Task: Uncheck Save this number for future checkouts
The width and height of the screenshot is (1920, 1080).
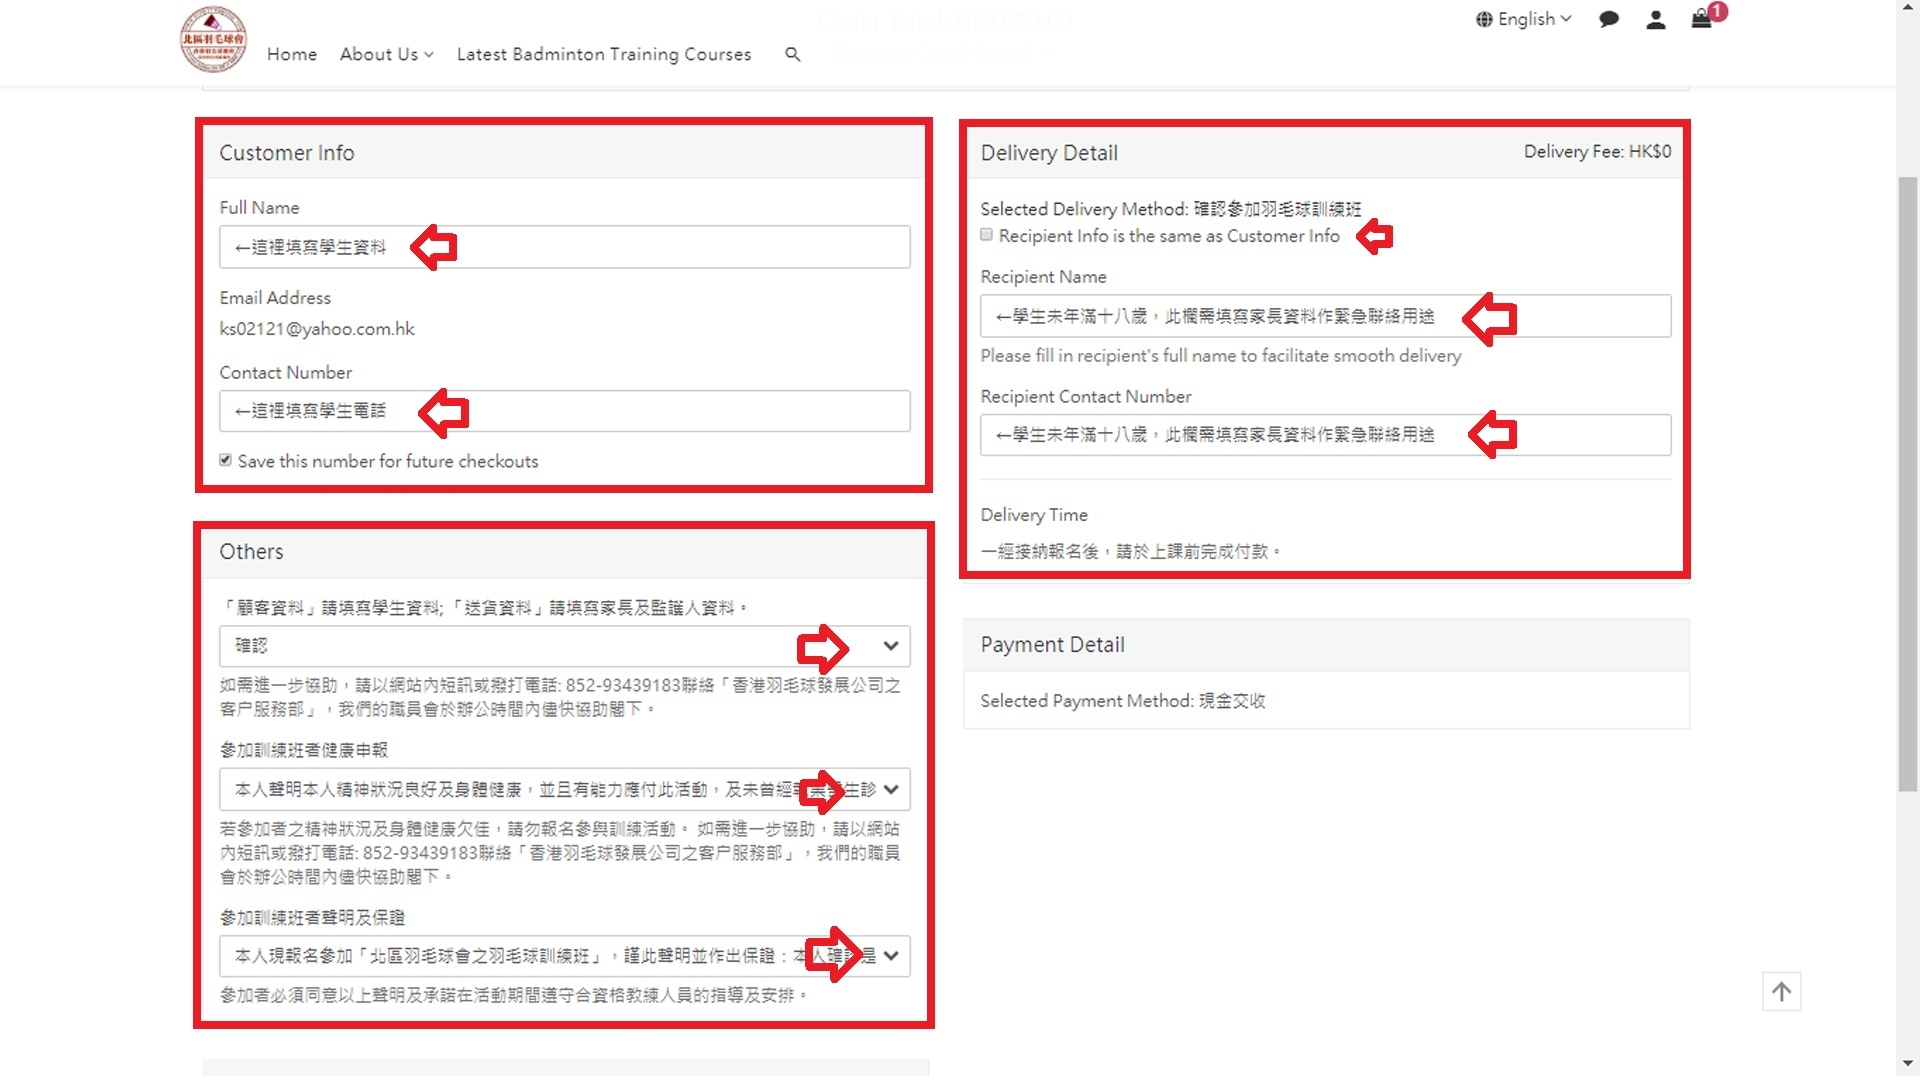Action: 226,460
